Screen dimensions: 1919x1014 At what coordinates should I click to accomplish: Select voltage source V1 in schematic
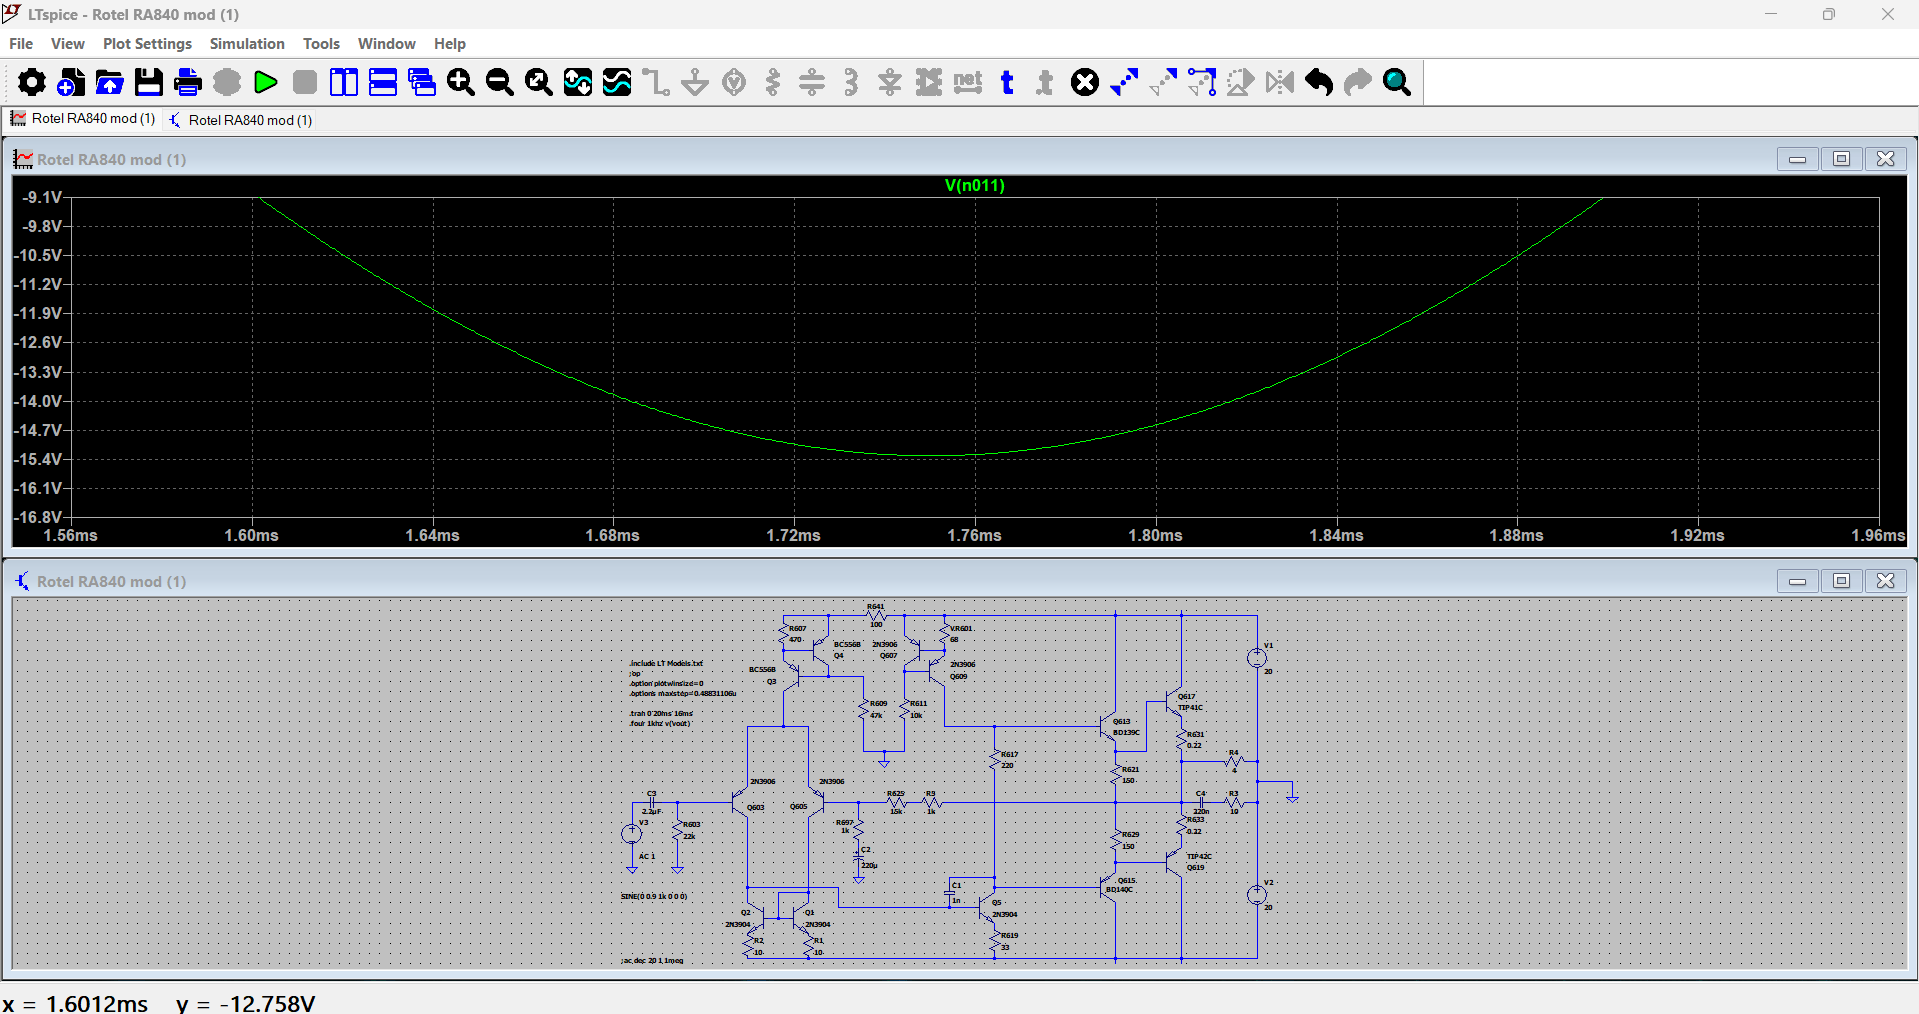click(x=1257, y=657)
